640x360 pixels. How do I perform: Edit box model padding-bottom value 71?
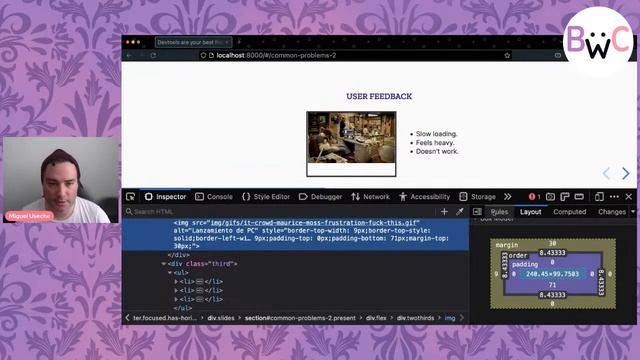click(x=552, y=285)
